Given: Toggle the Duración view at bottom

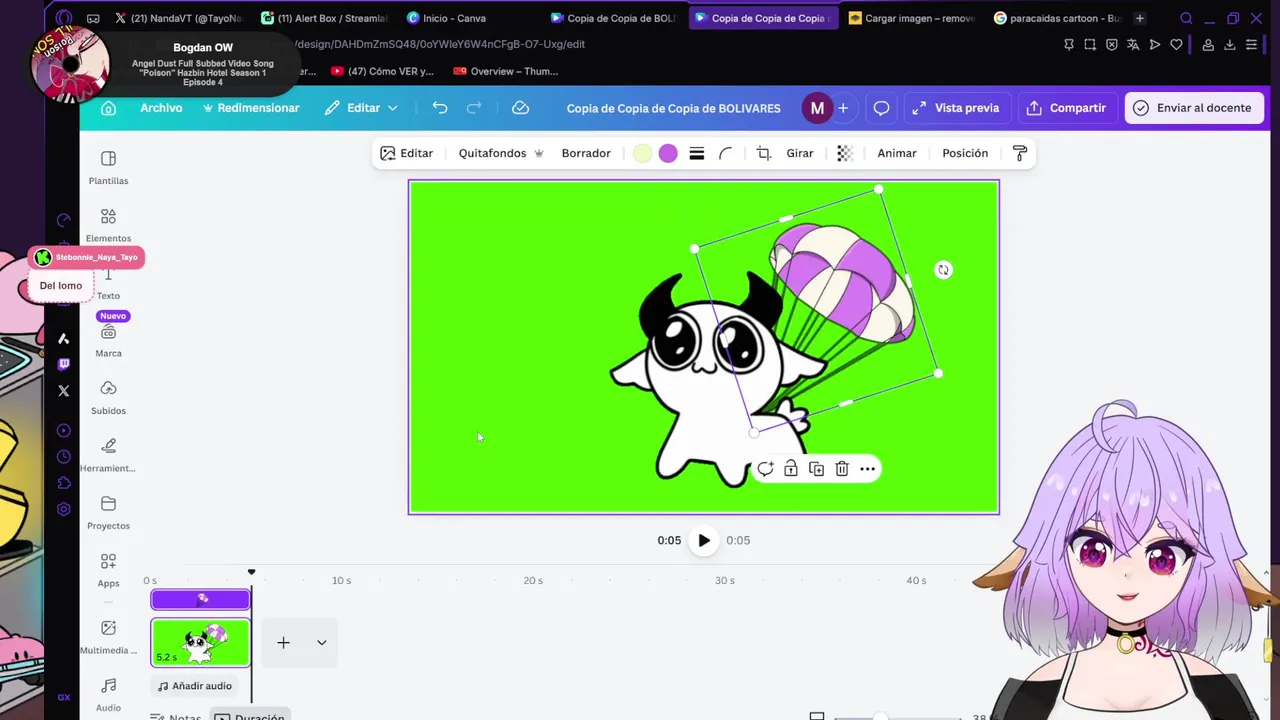Looking at the screenshot, I should point(249,716).
